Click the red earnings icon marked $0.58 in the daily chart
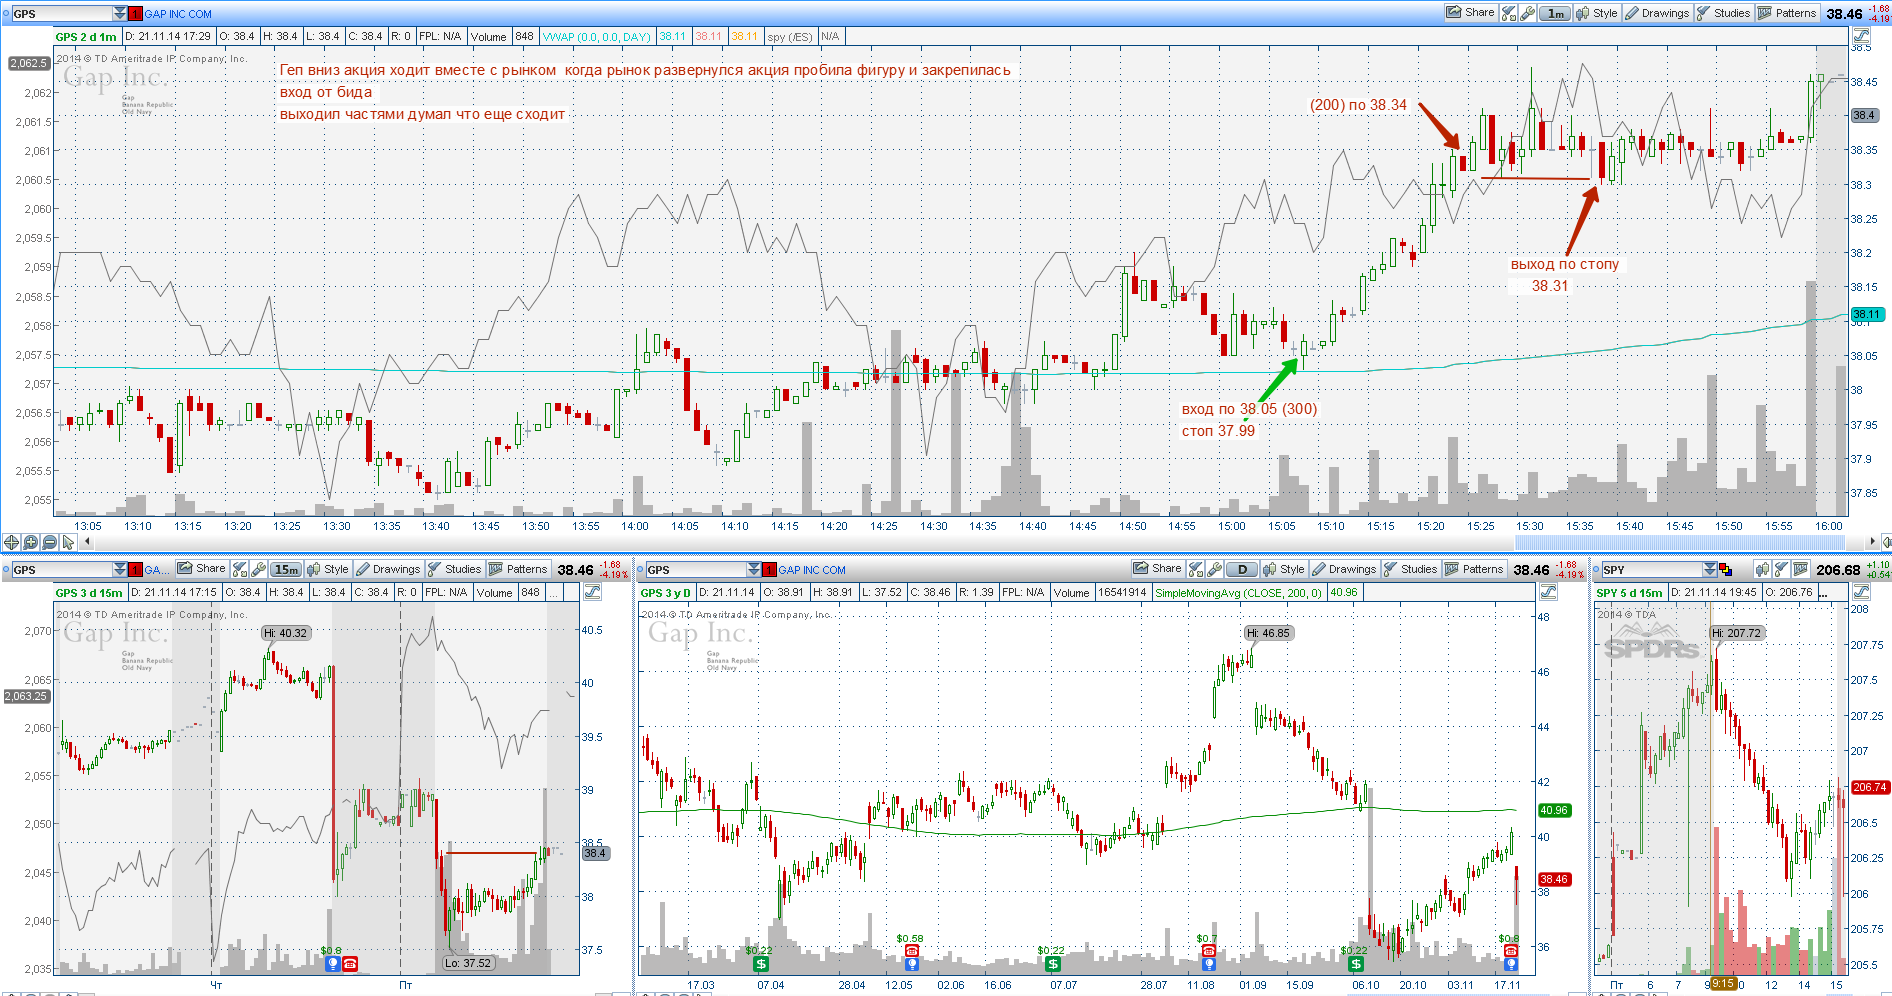 point(912,951)
